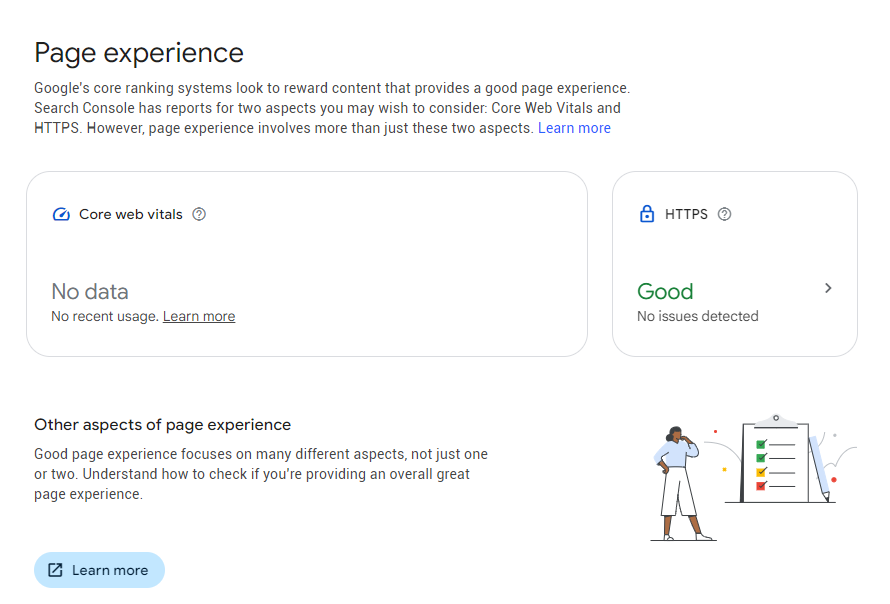Viewport: 890px width, 604px height.
Task: Open help tooltip beside HTTPS label
Action: pos(725,214)
